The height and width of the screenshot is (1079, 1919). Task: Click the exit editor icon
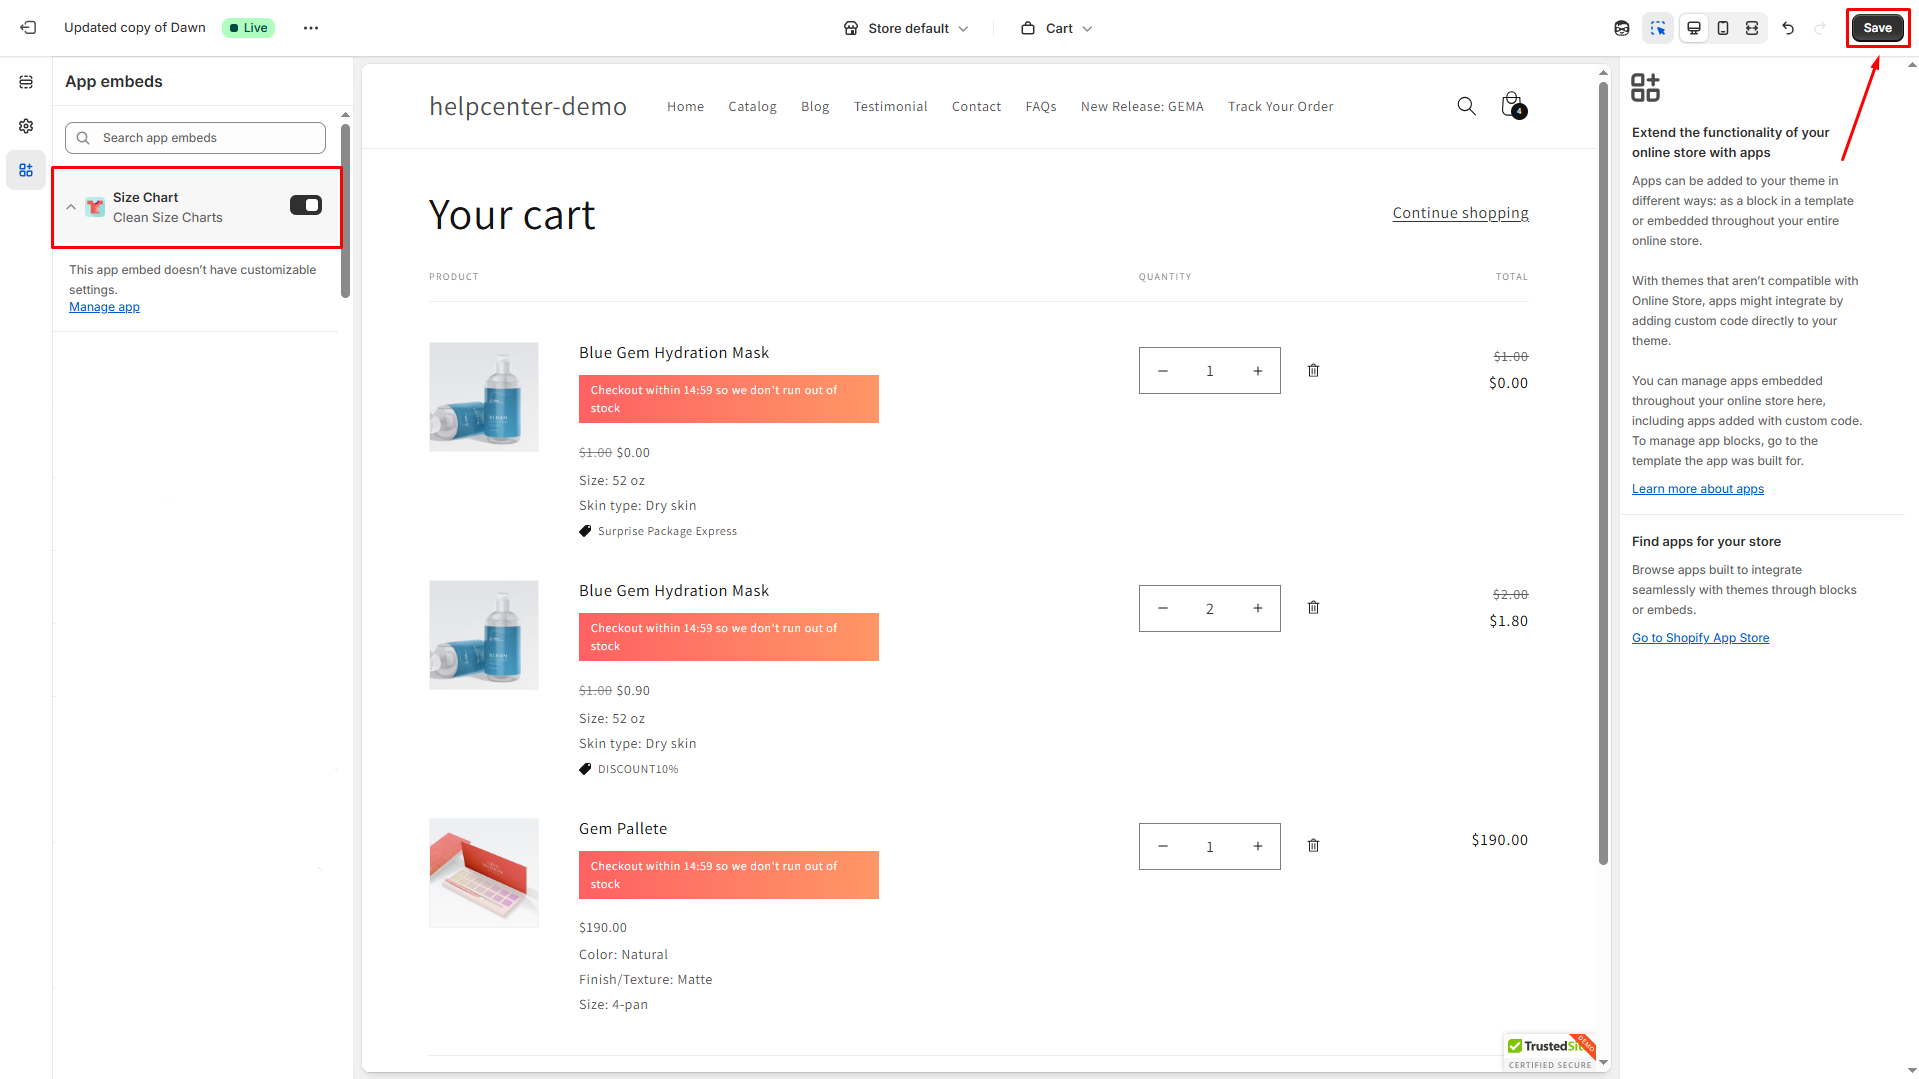click(28, 28)
